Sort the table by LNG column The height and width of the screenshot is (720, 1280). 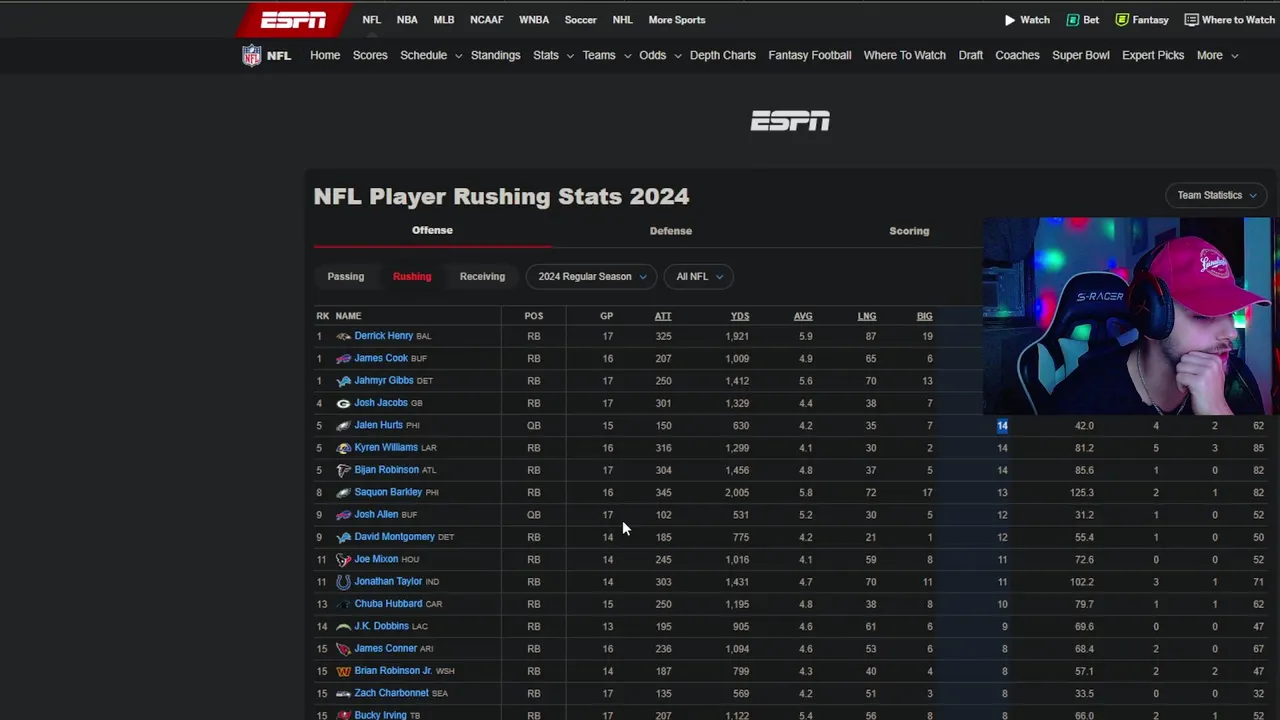[x=867, y=316]
